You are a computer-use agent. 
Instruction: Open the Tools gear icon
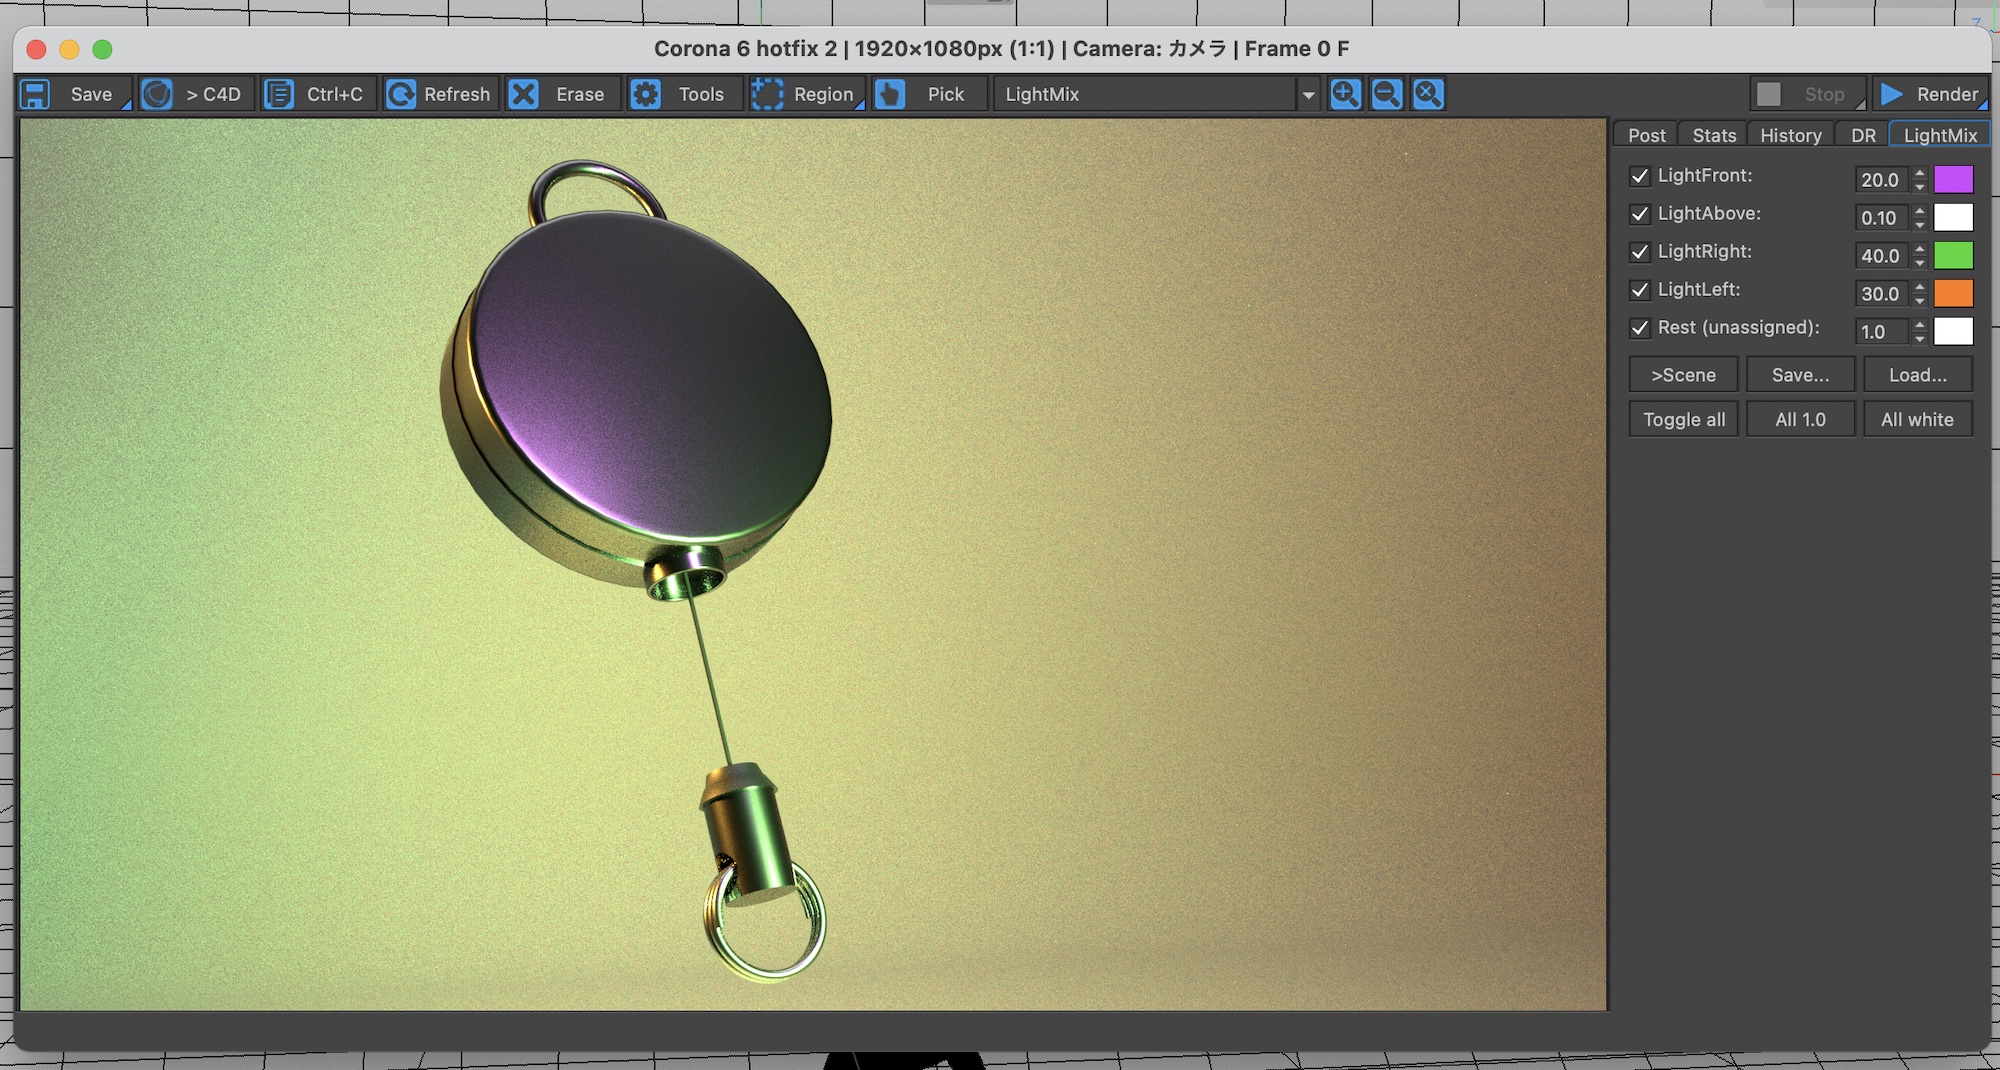click(646, 94)
